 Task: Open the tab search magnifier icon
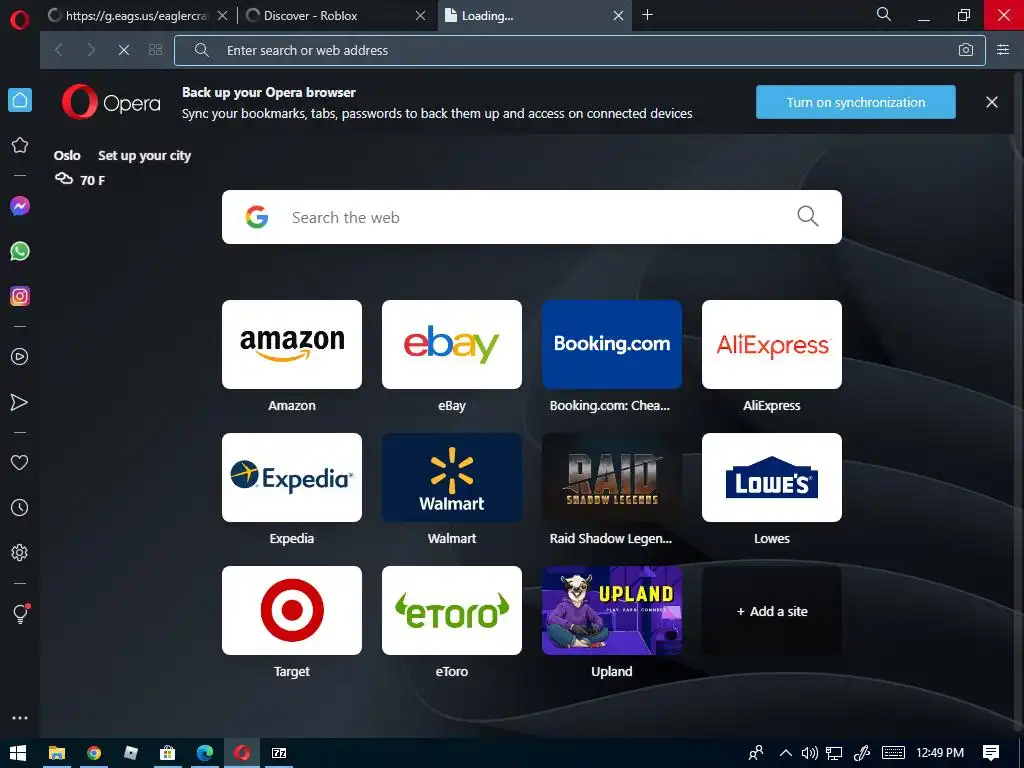pos(884,14)
